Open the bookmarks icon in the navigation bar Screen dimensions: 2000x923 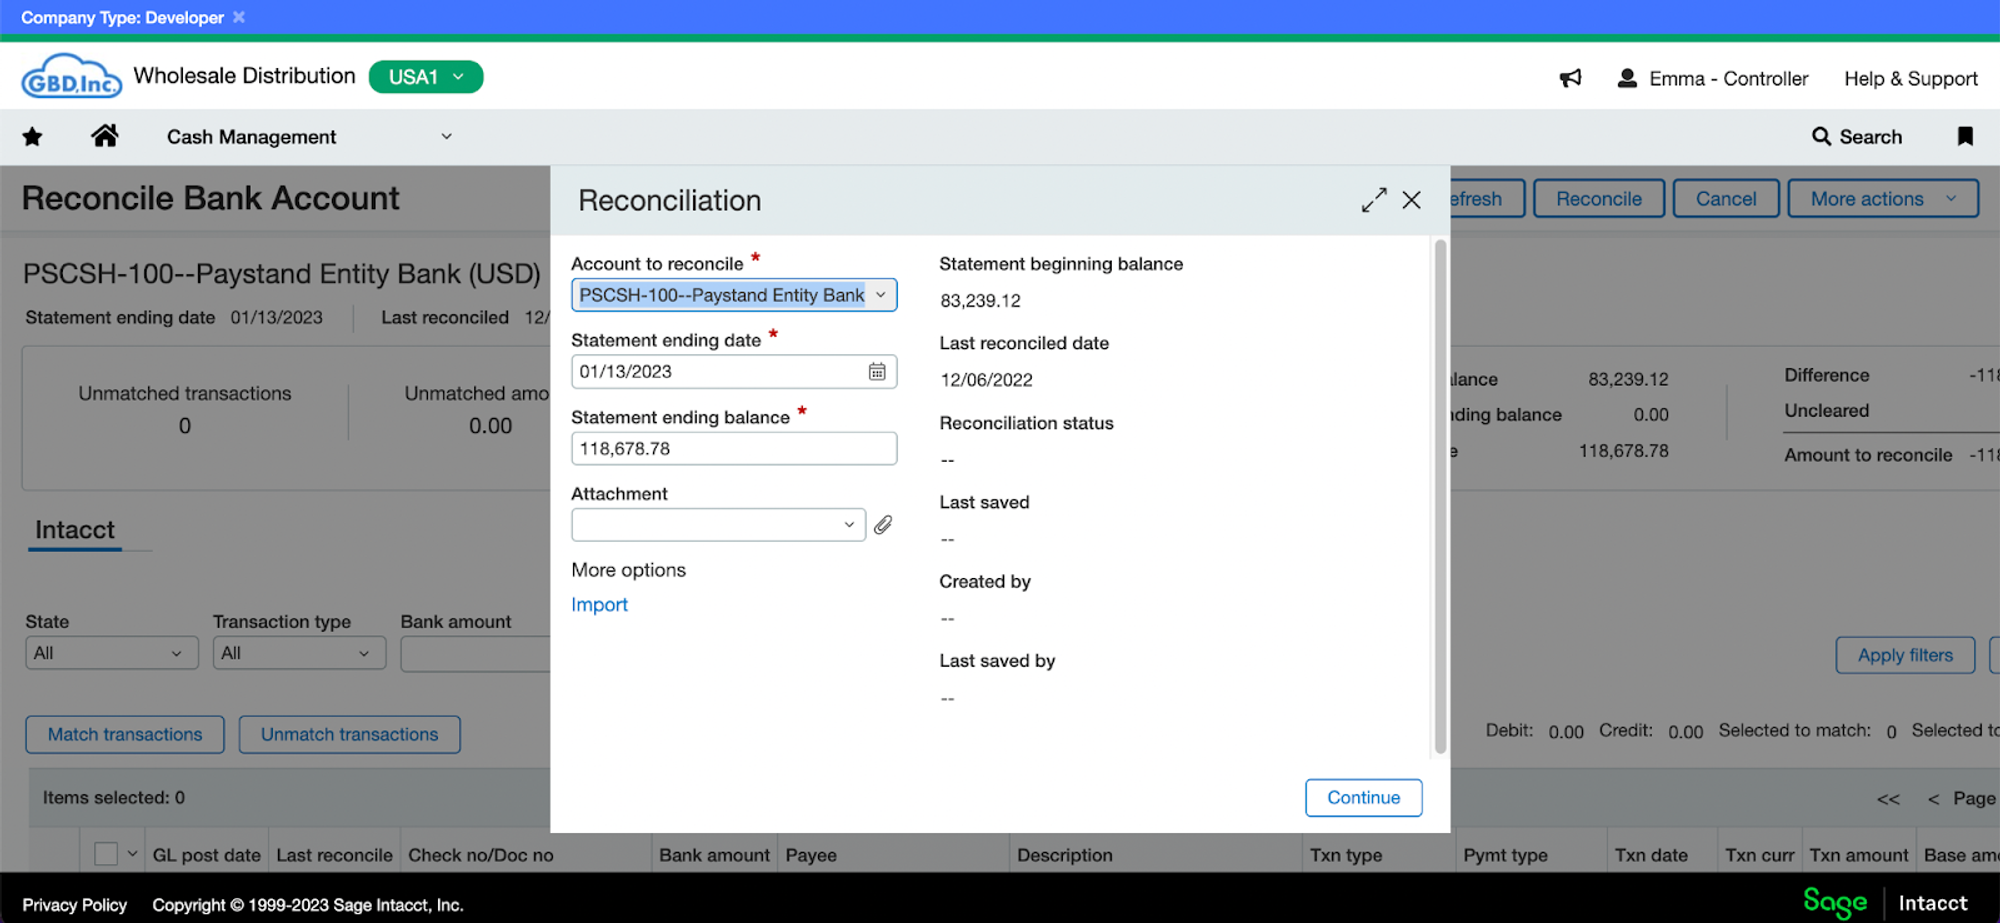point(1964,136)
